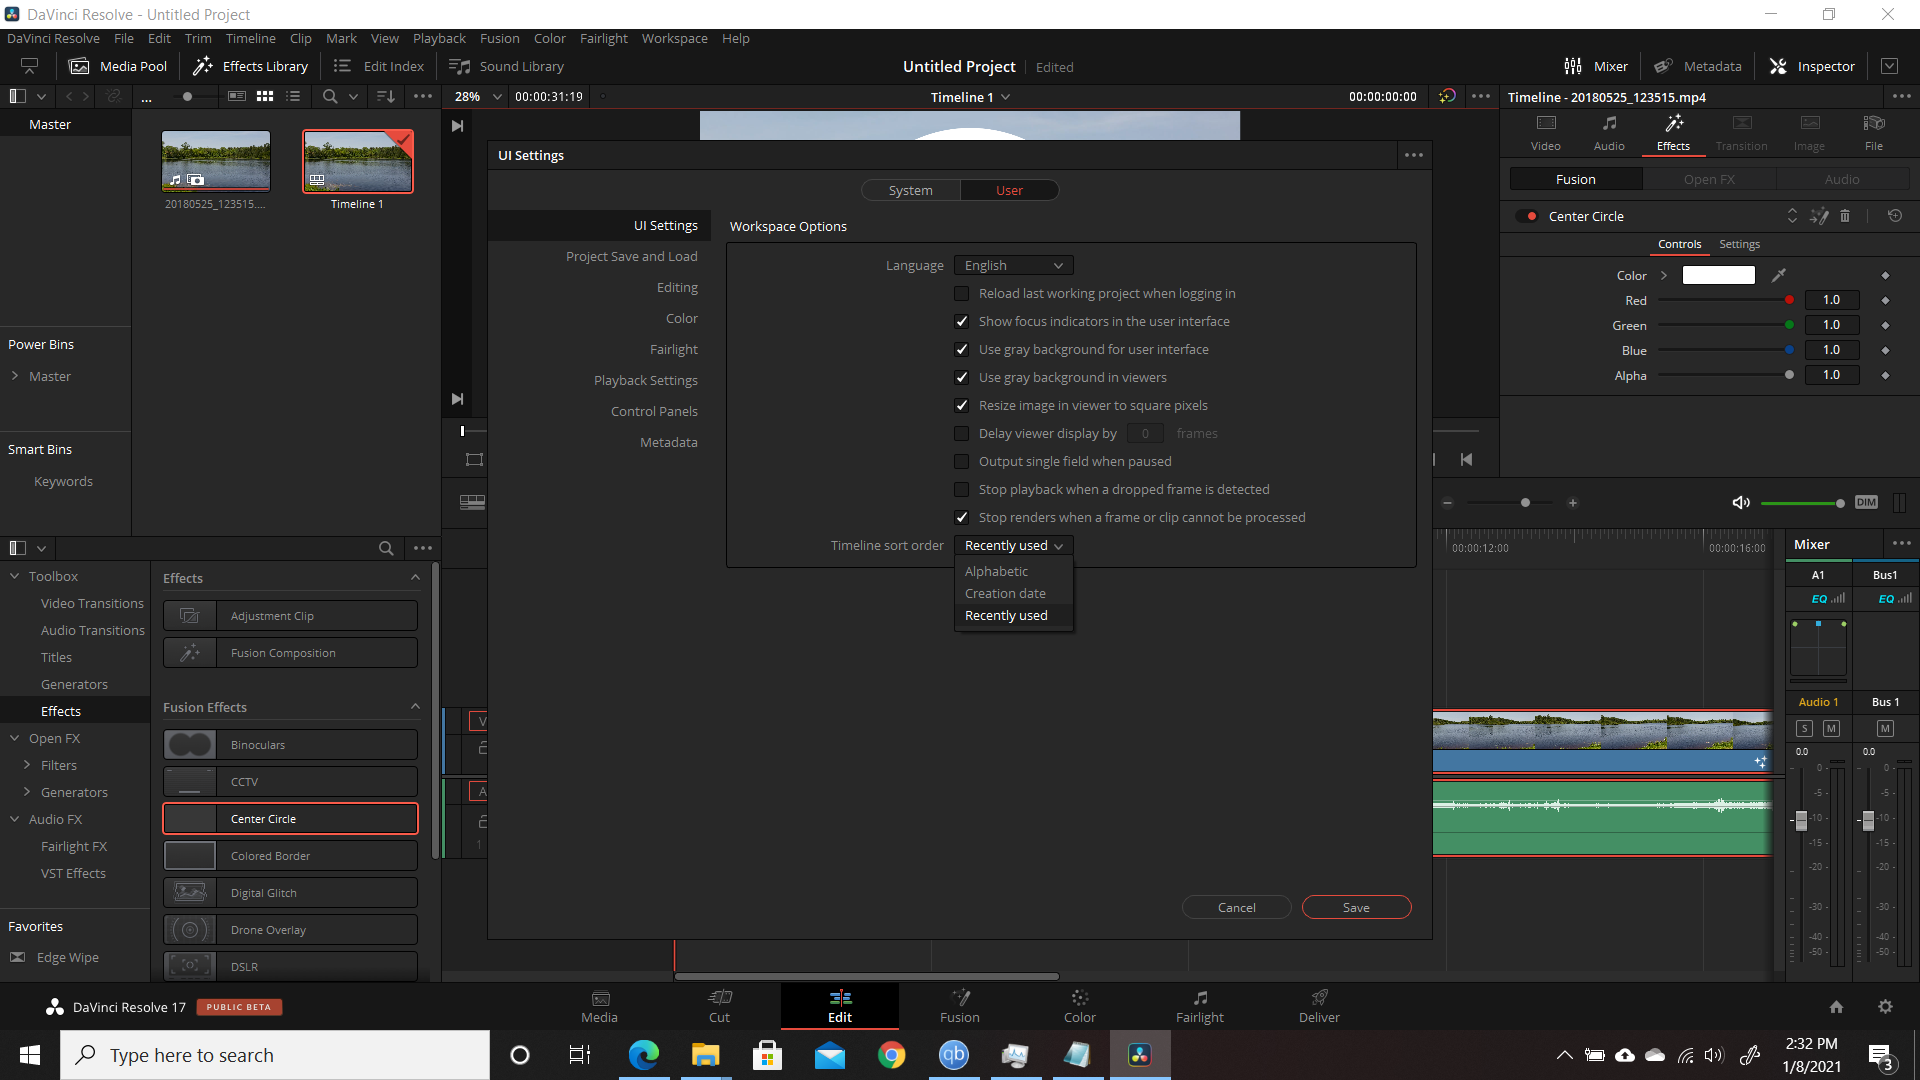Image resolution: width=1920 pixels, height=1080 pixels.
Task: Delete the Center Circle effect
Action: coord(1845,216)
